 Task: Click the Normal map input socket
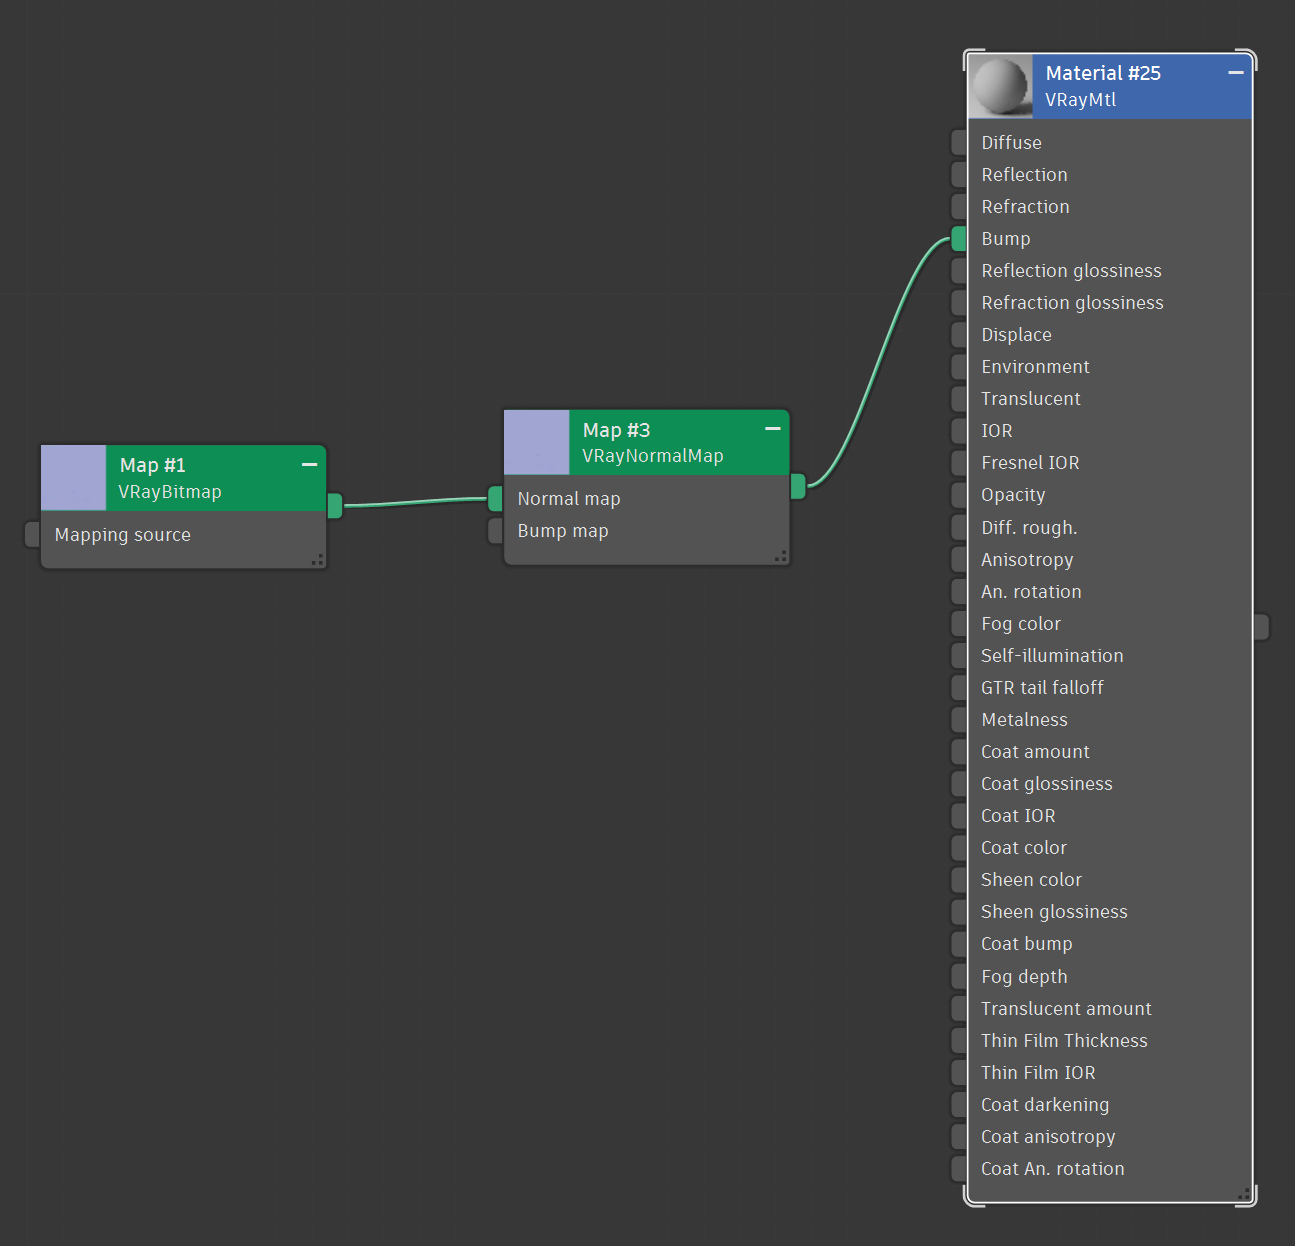tap(495, 498)
